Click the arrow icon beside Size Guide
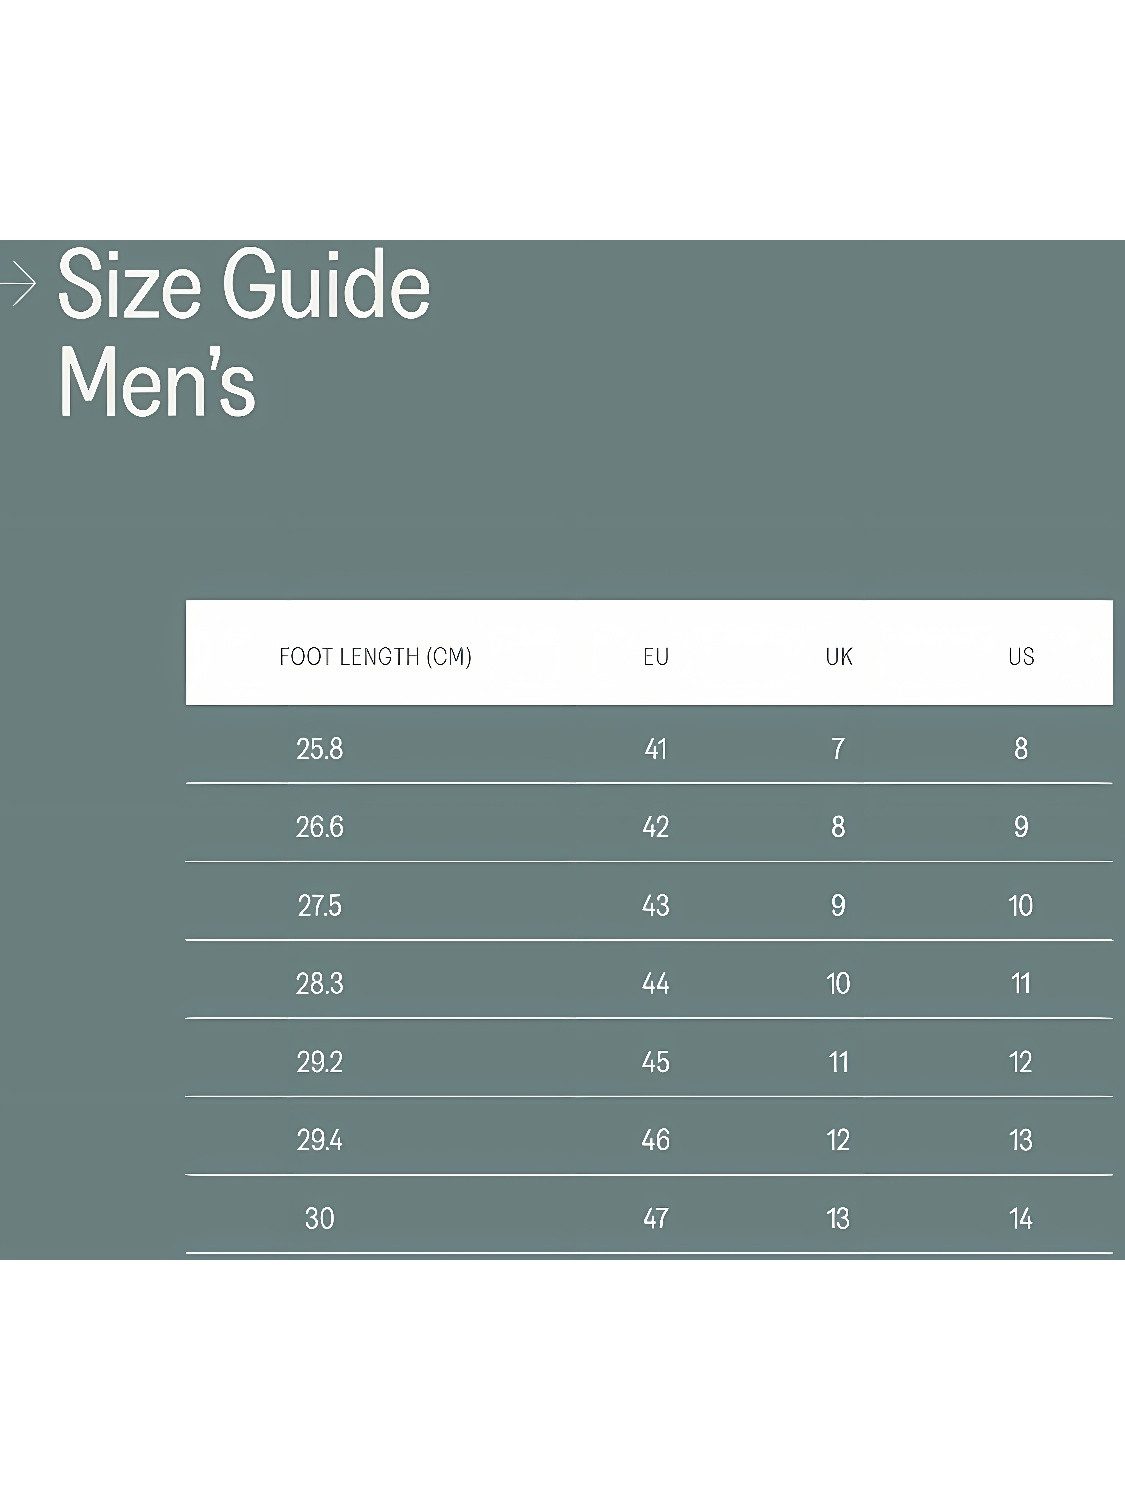1125x1500 pixels. (x=17, y=284)
